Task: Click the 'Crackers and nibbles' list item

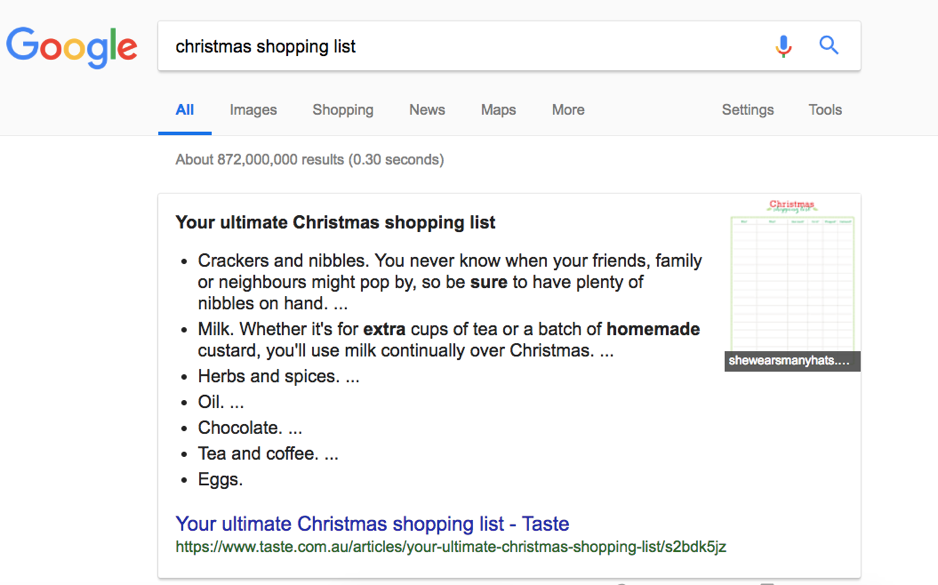Action: point(450,282)
